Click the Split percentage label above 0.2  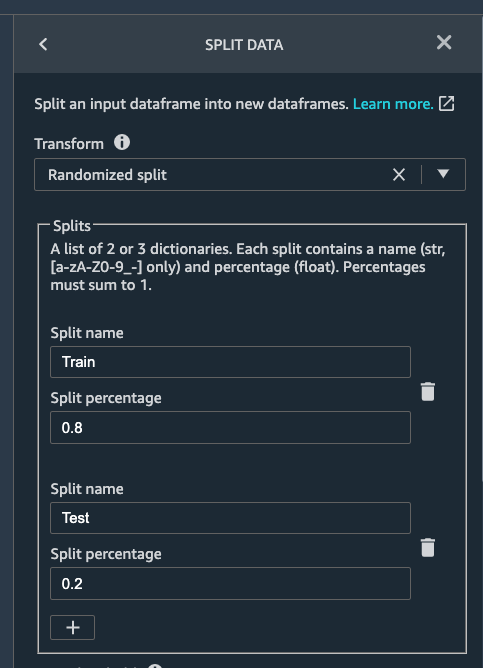[106, 554]
